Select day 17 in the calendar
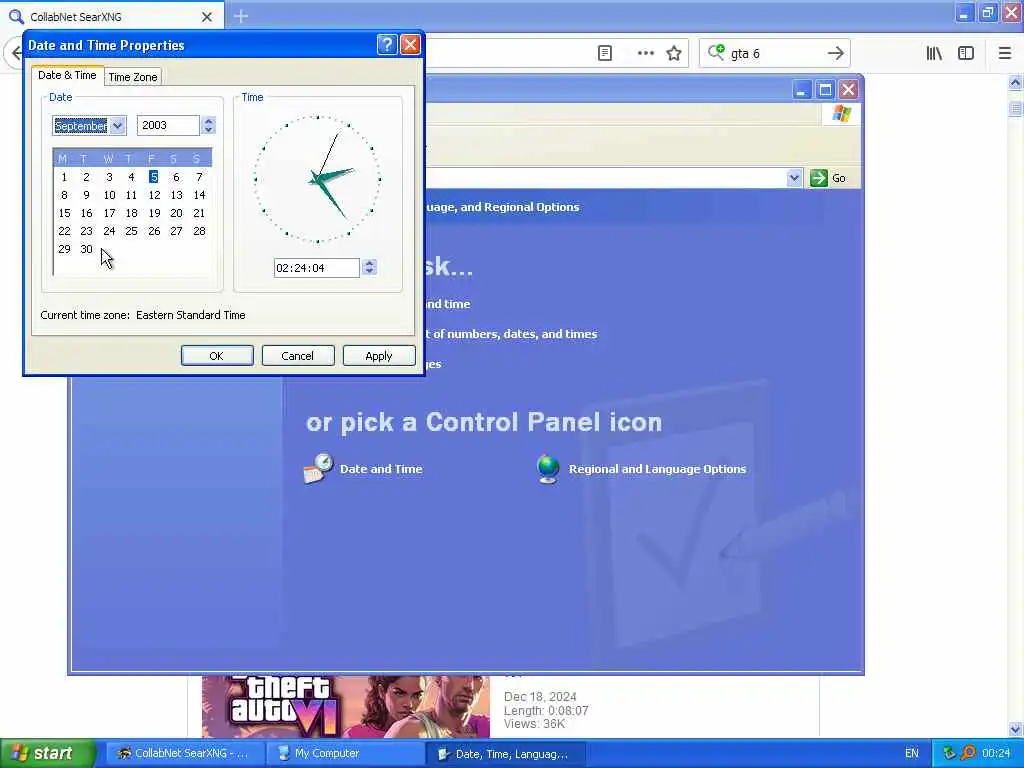The height and width of the screenshot is (768, 1024). [109, 213]
